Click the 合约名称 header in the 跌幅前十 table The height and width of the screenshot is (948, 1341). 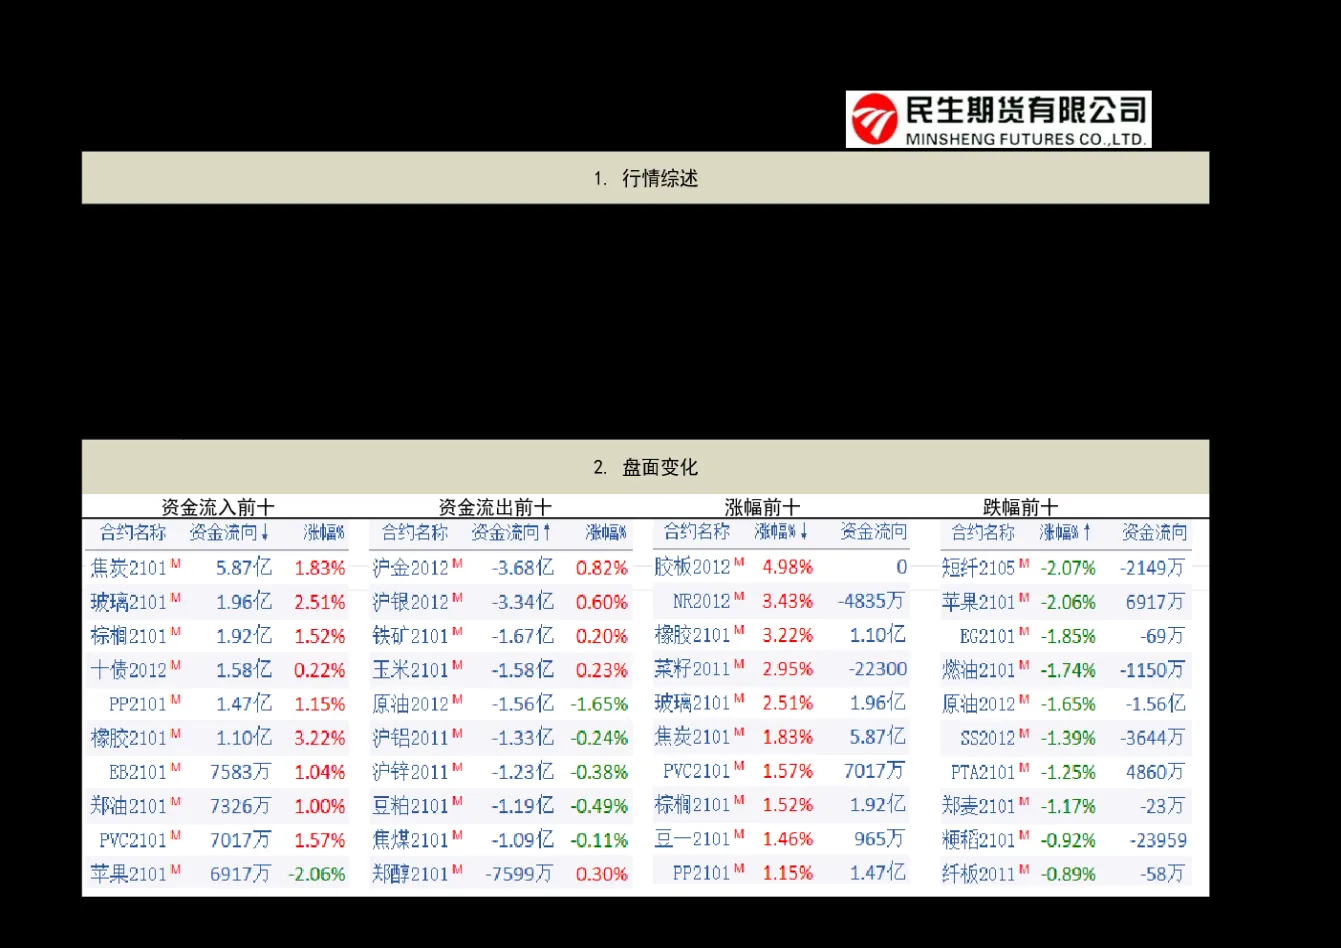pos(983,532)
